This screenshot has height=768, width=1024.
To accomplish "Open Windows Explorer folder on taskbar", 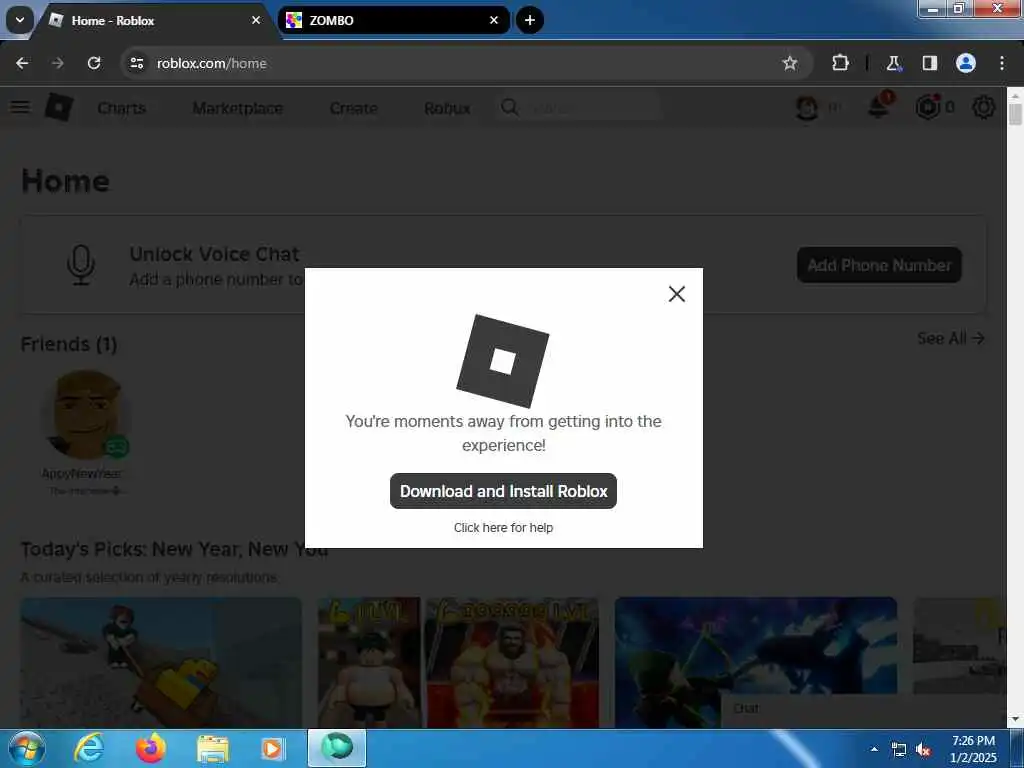I will [x=213, y=748].
